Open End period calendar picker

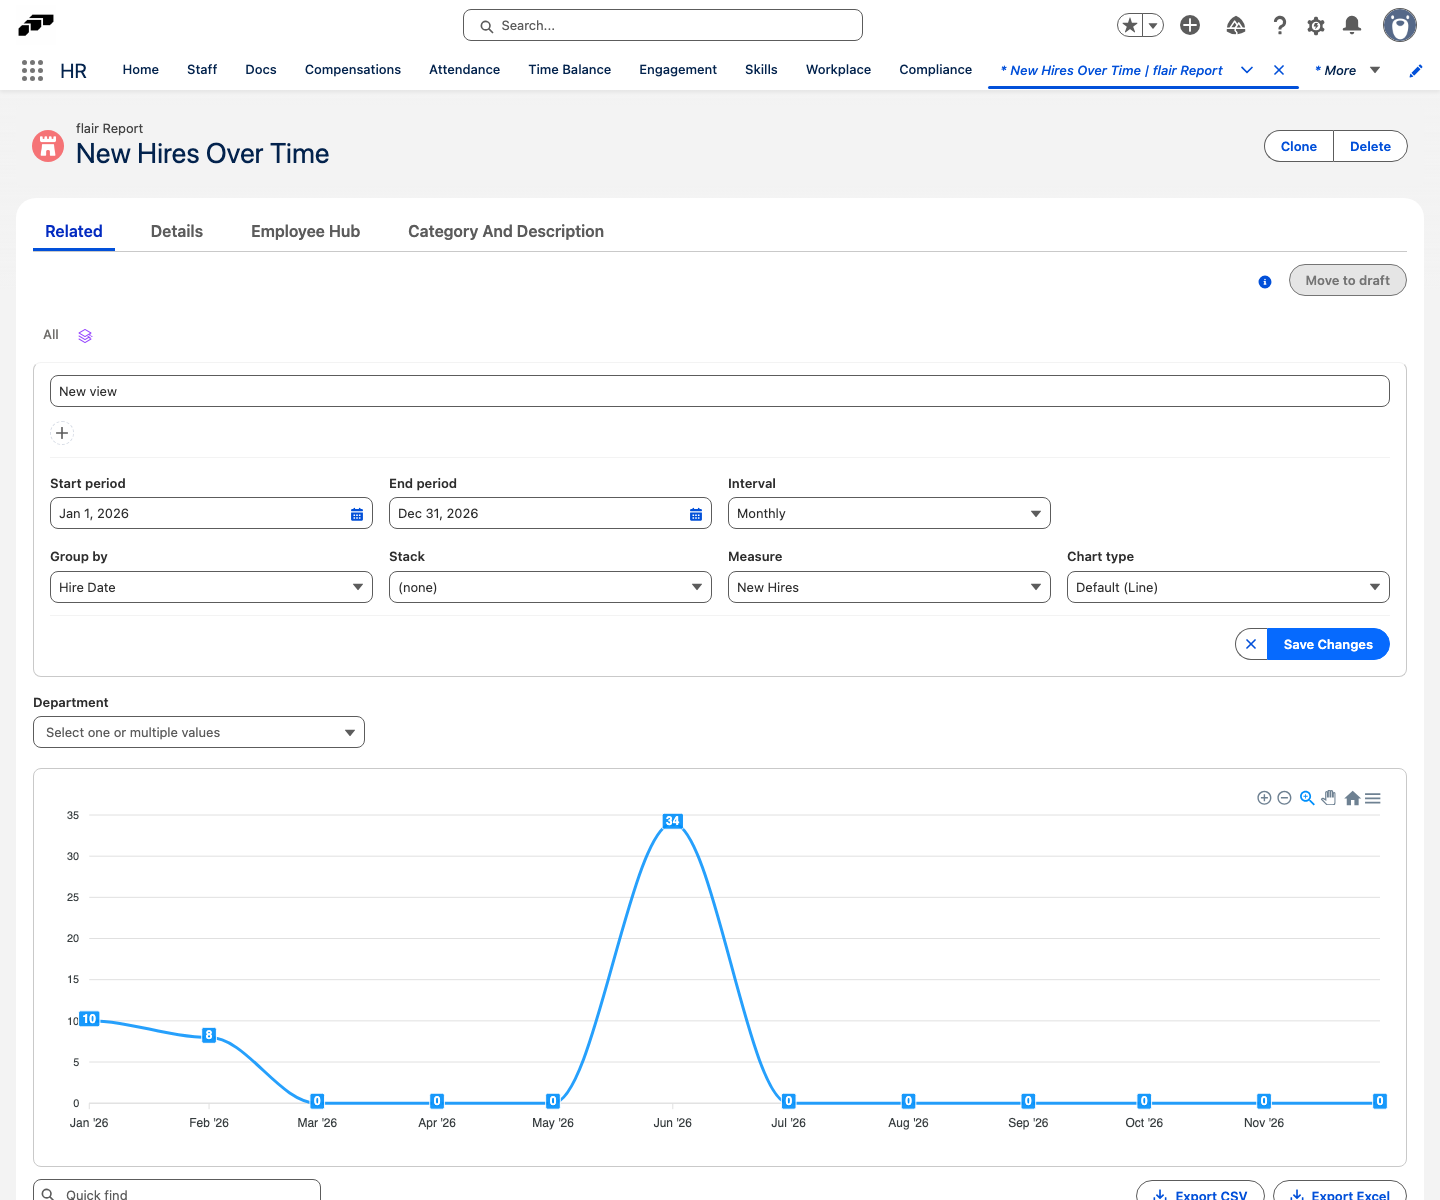click(696, 514)
